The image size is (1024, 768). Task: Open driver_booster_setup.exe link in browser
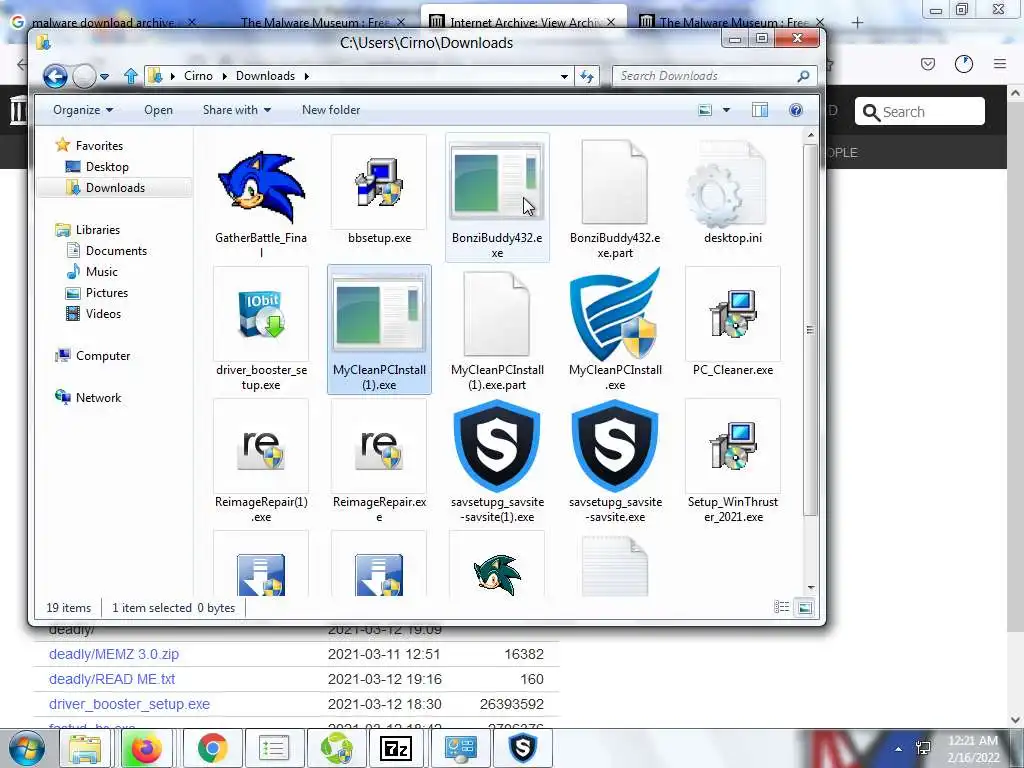pos(129,704)
